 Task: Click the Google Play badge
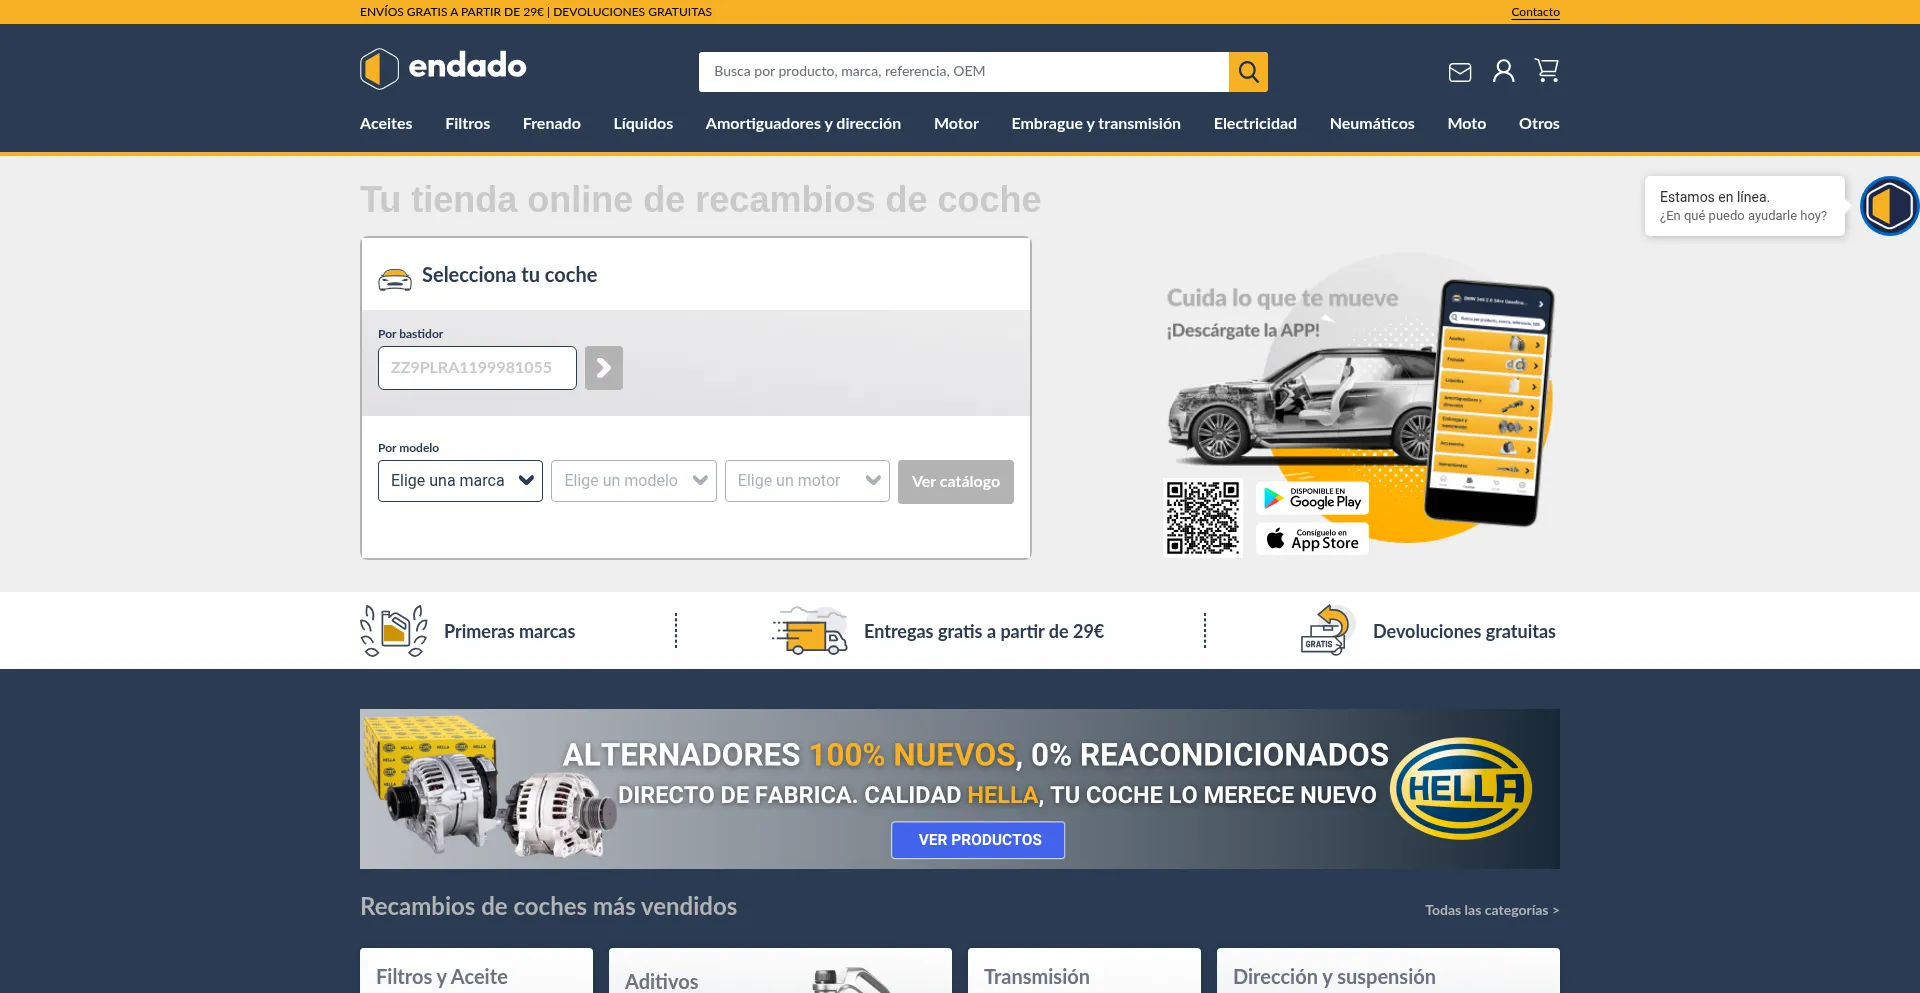pyautogui.click(x=1312, y=498)
